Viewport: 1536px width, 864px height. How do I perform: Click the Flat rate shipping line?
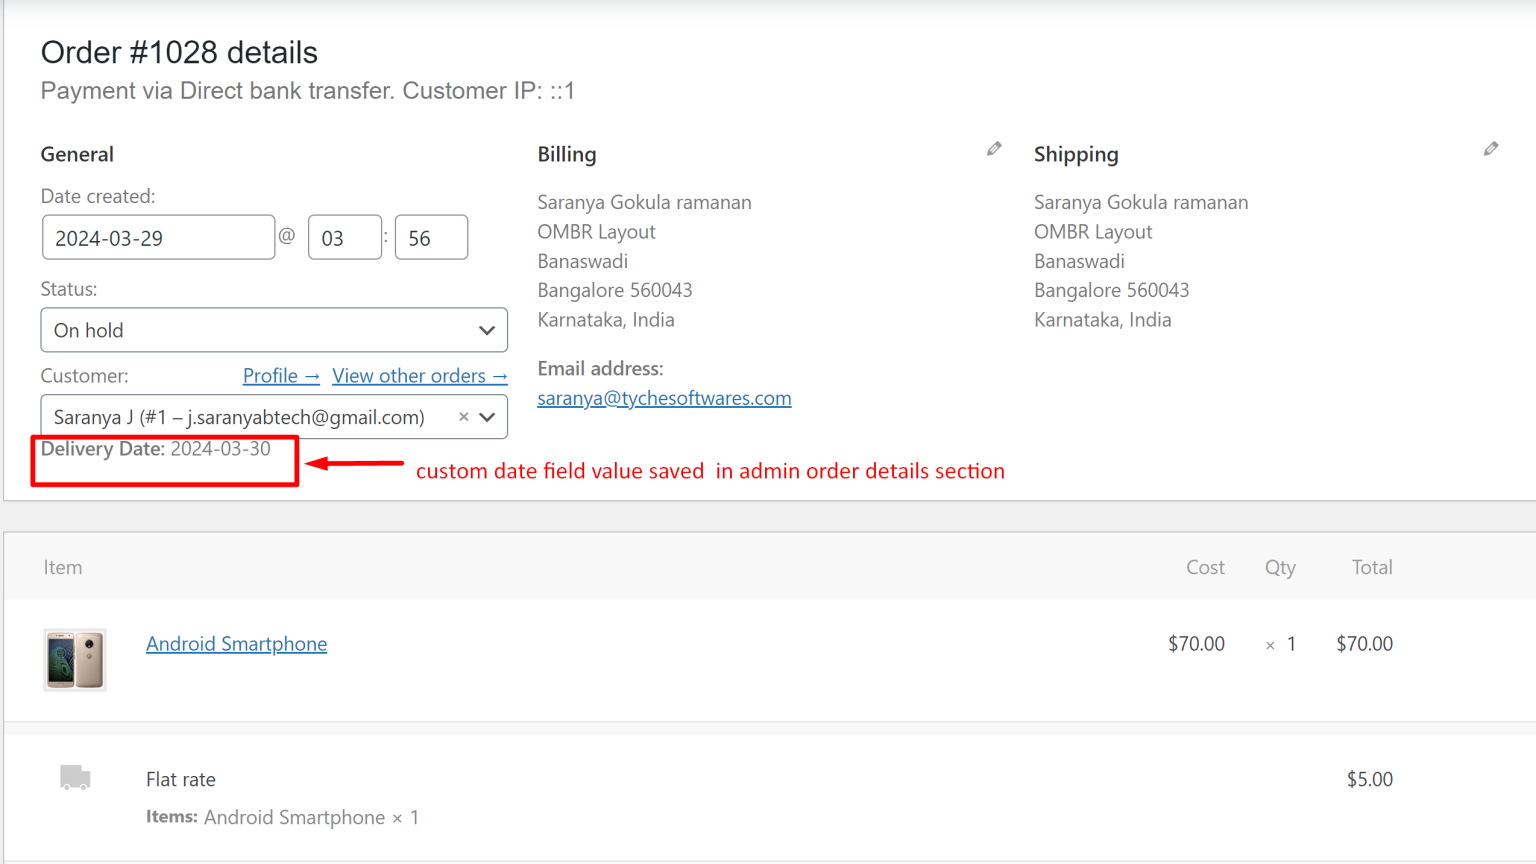coord(180,779)
